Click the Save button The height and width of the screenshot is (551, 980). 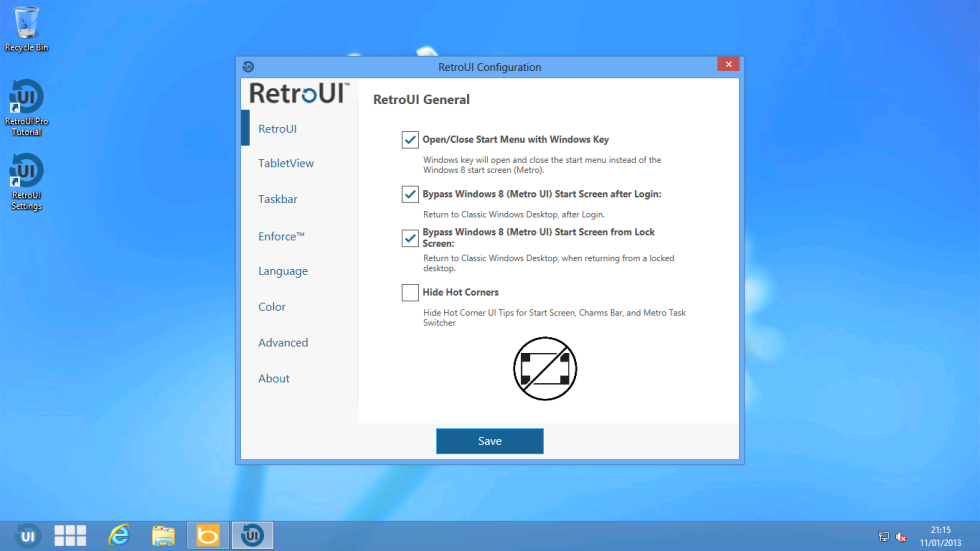tap(489, 441)
